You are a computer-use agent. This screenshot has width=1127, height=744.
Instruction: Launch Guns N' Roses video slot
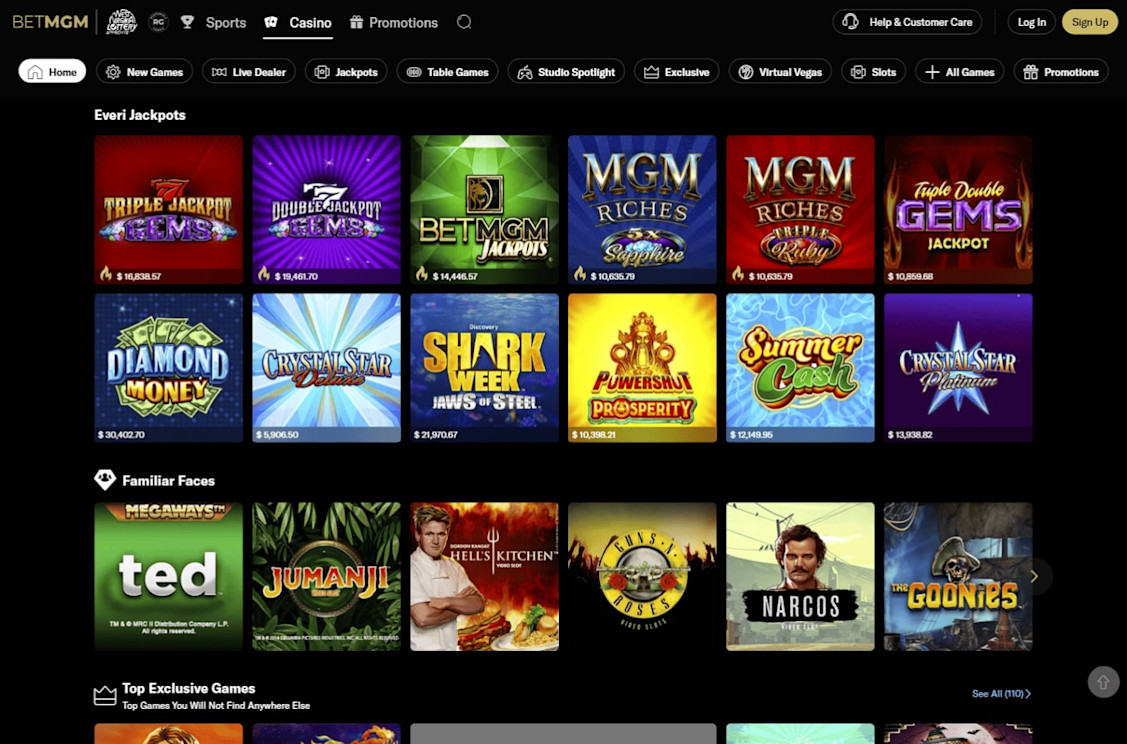point(643,577)
